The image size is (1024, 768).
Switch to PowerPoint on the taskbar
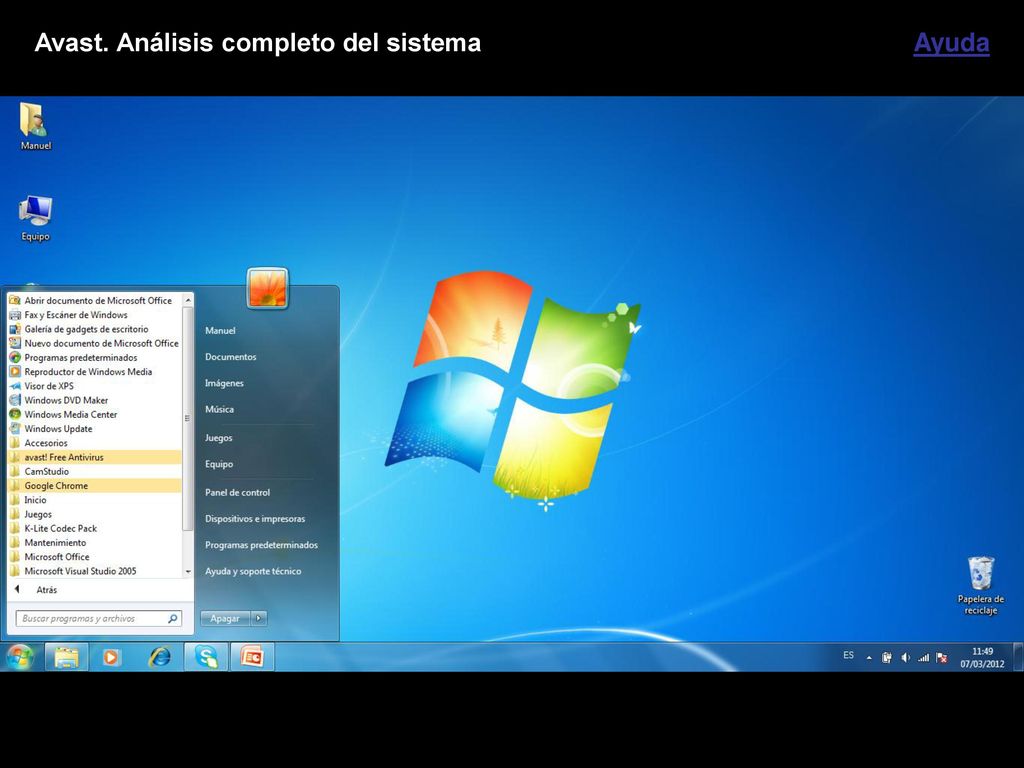[x=252, y=657]
